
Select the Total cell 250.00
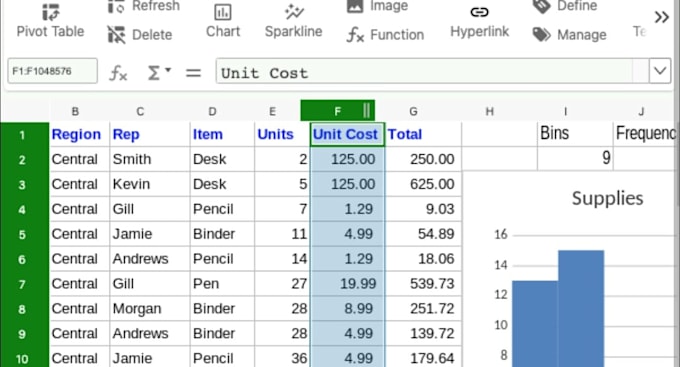tap(423, 159)
